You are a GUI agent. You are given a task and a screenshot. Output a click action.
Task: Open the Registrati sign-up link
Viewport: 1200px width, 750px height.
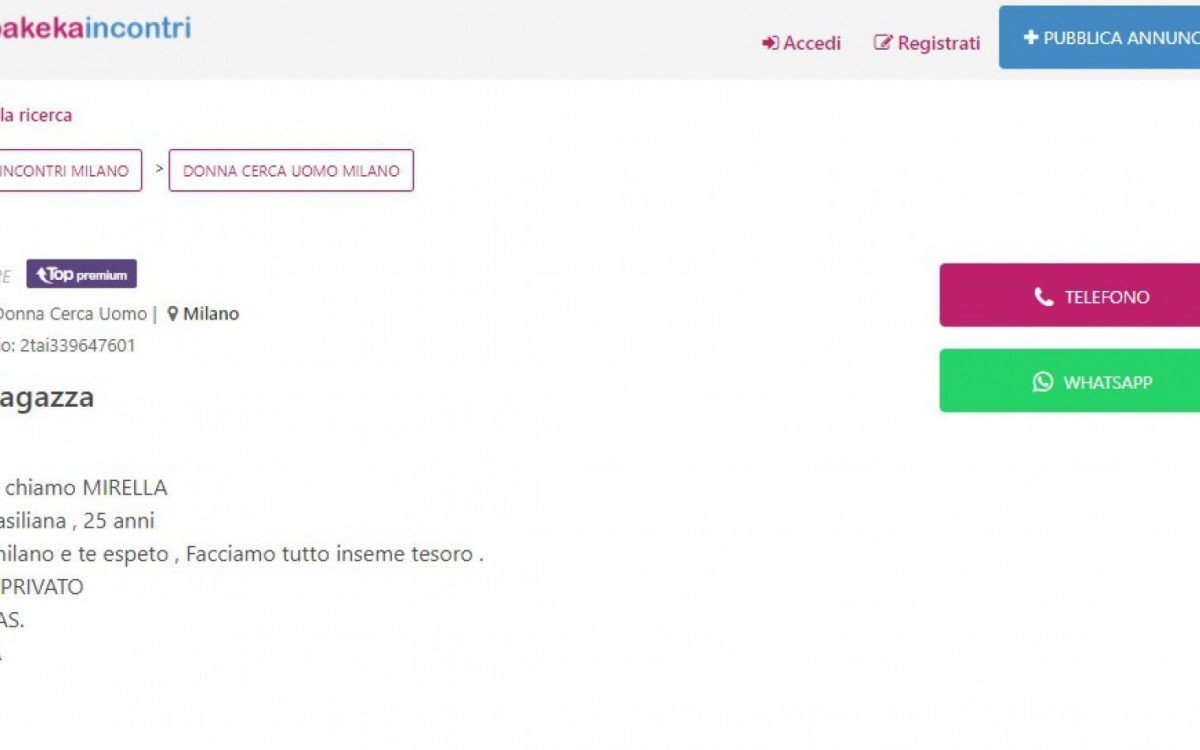(x=938, y=43)
